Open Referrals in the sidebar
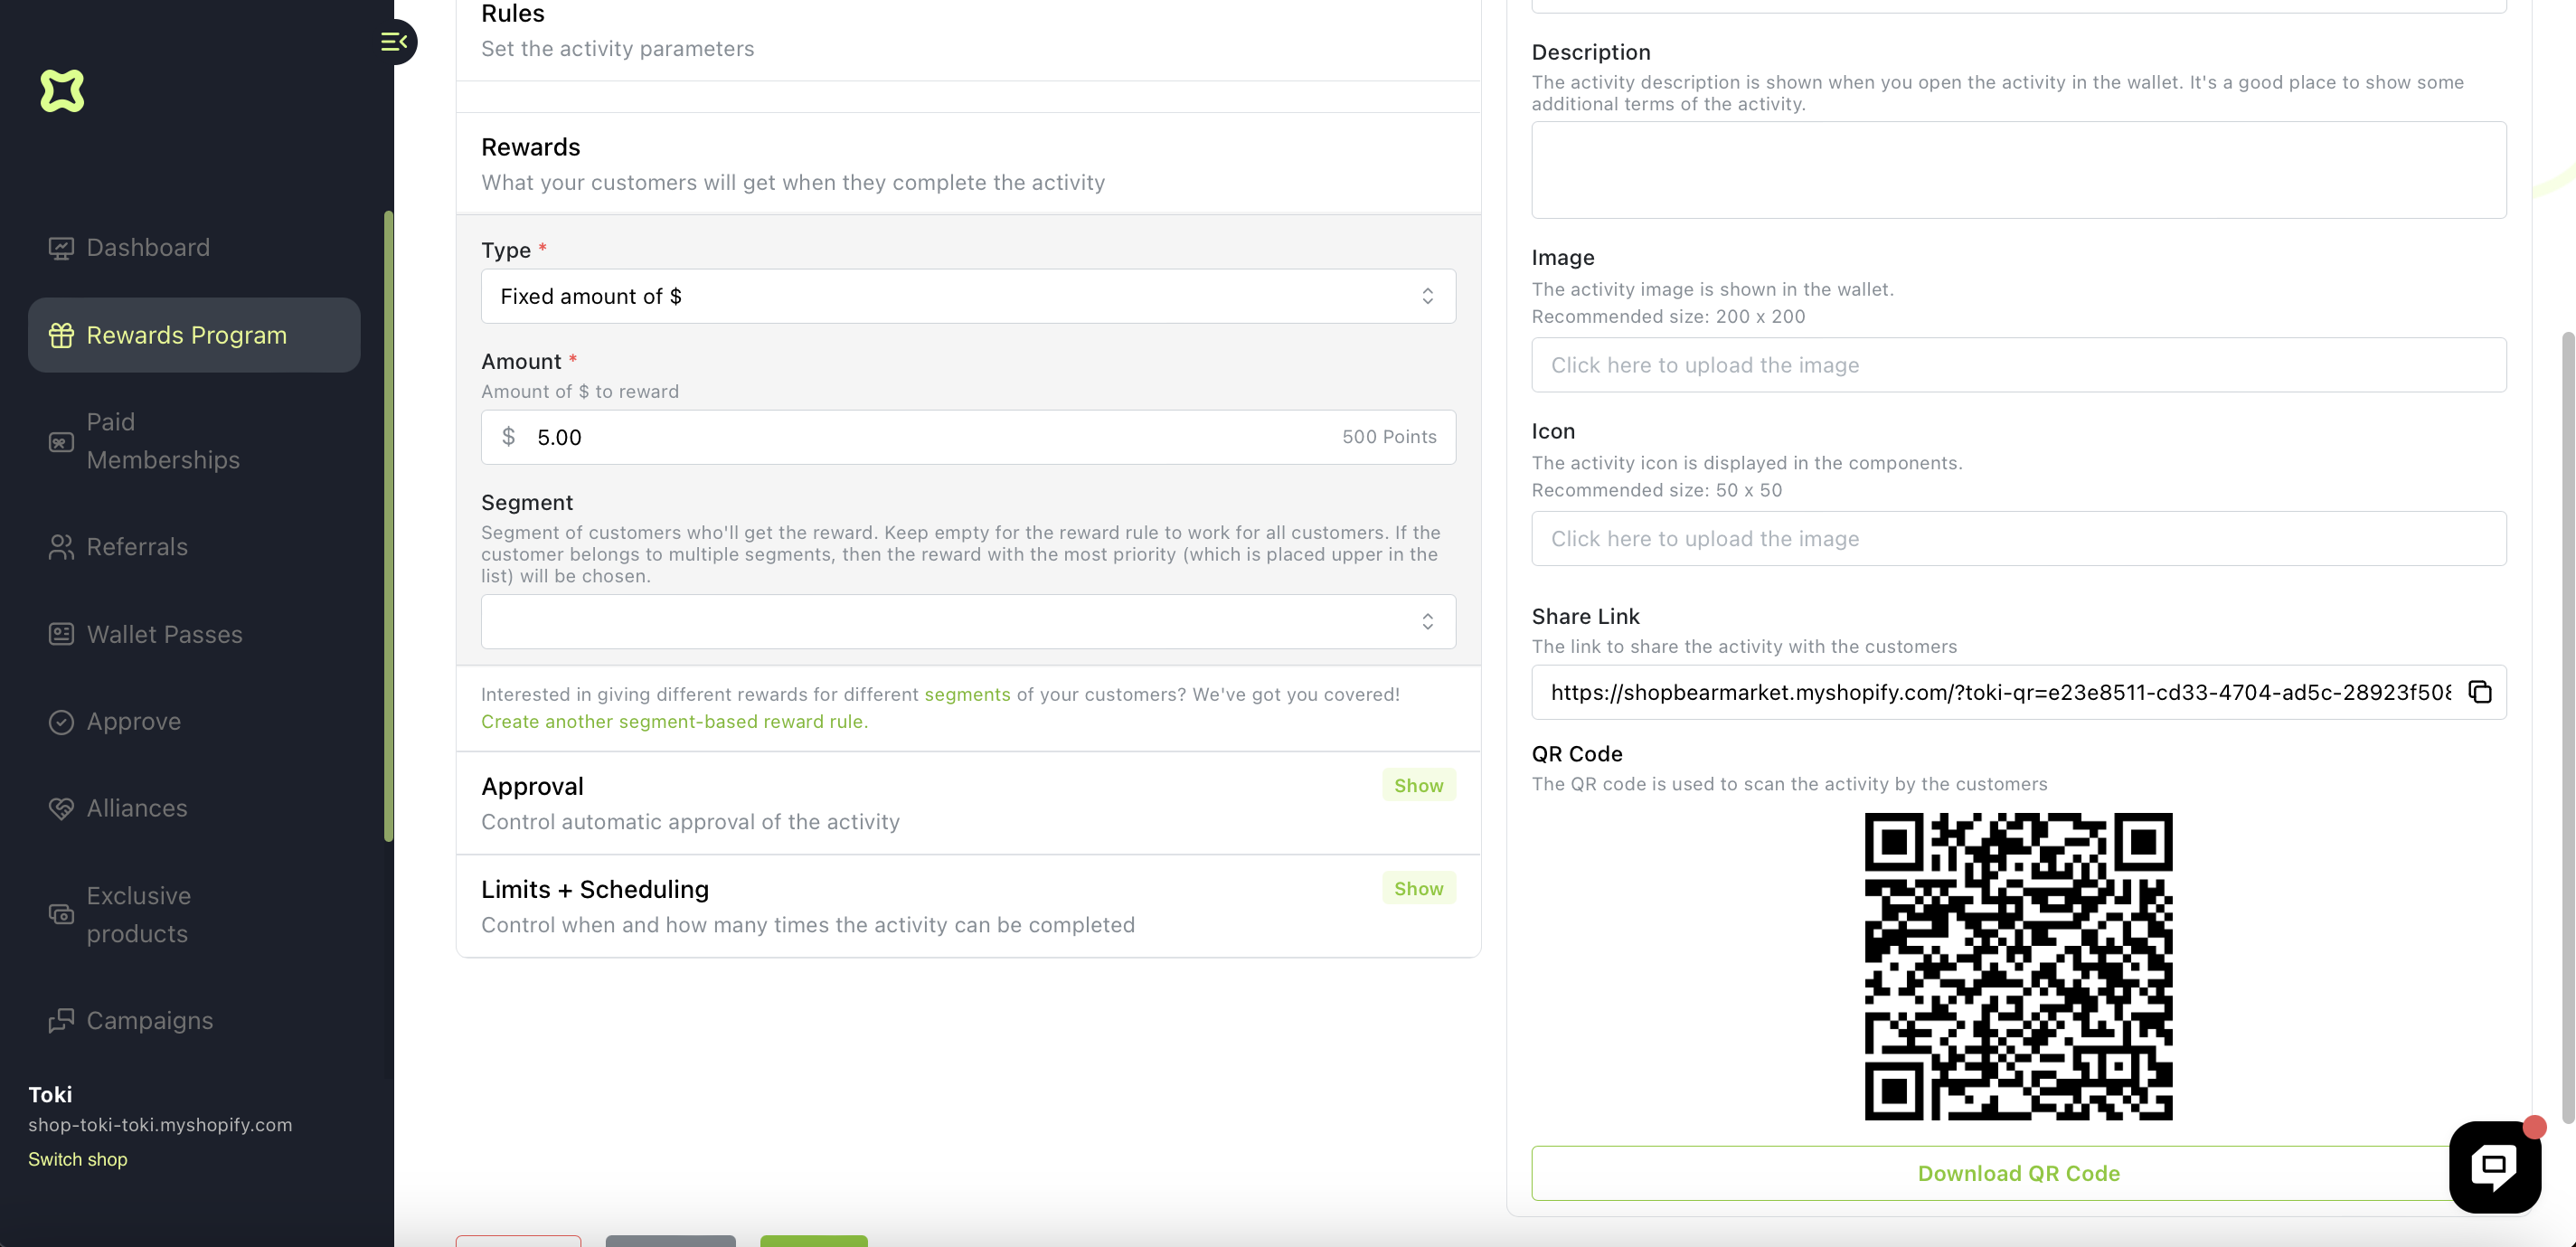The width and height of the screenshot is (2576, 1247). (x=137, y=547)
